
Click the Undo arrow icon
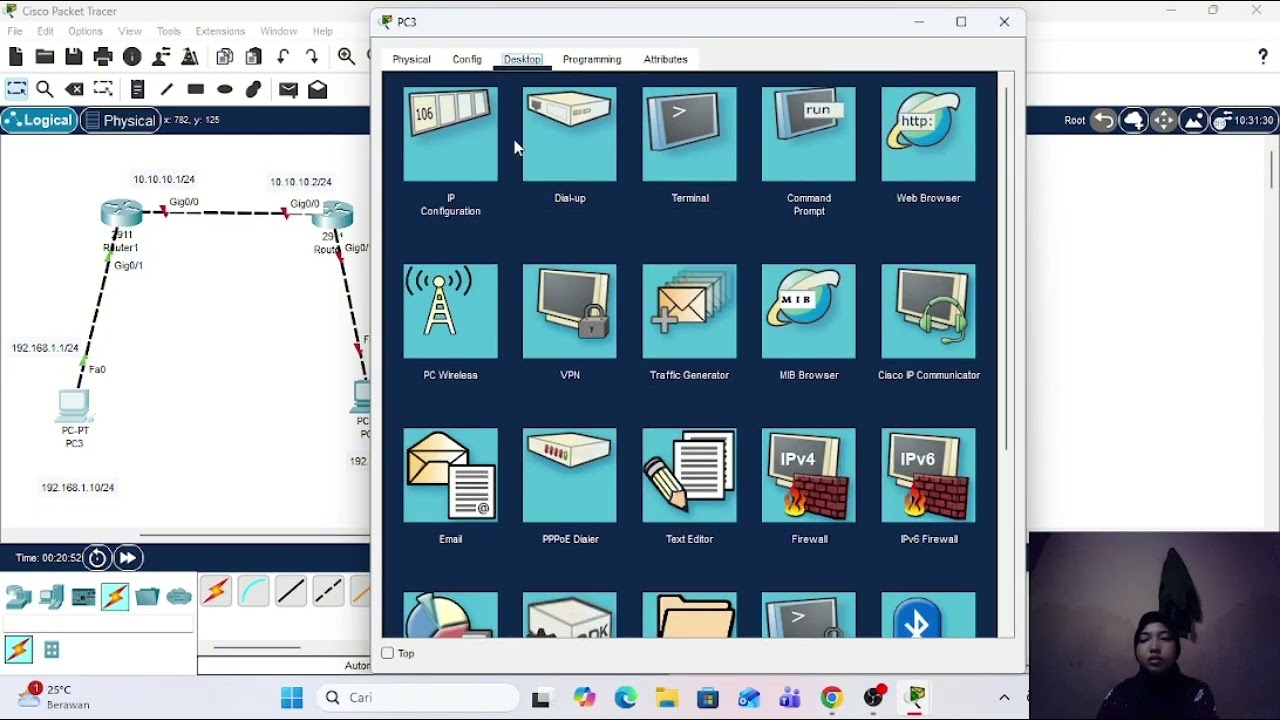coord(284,57)
